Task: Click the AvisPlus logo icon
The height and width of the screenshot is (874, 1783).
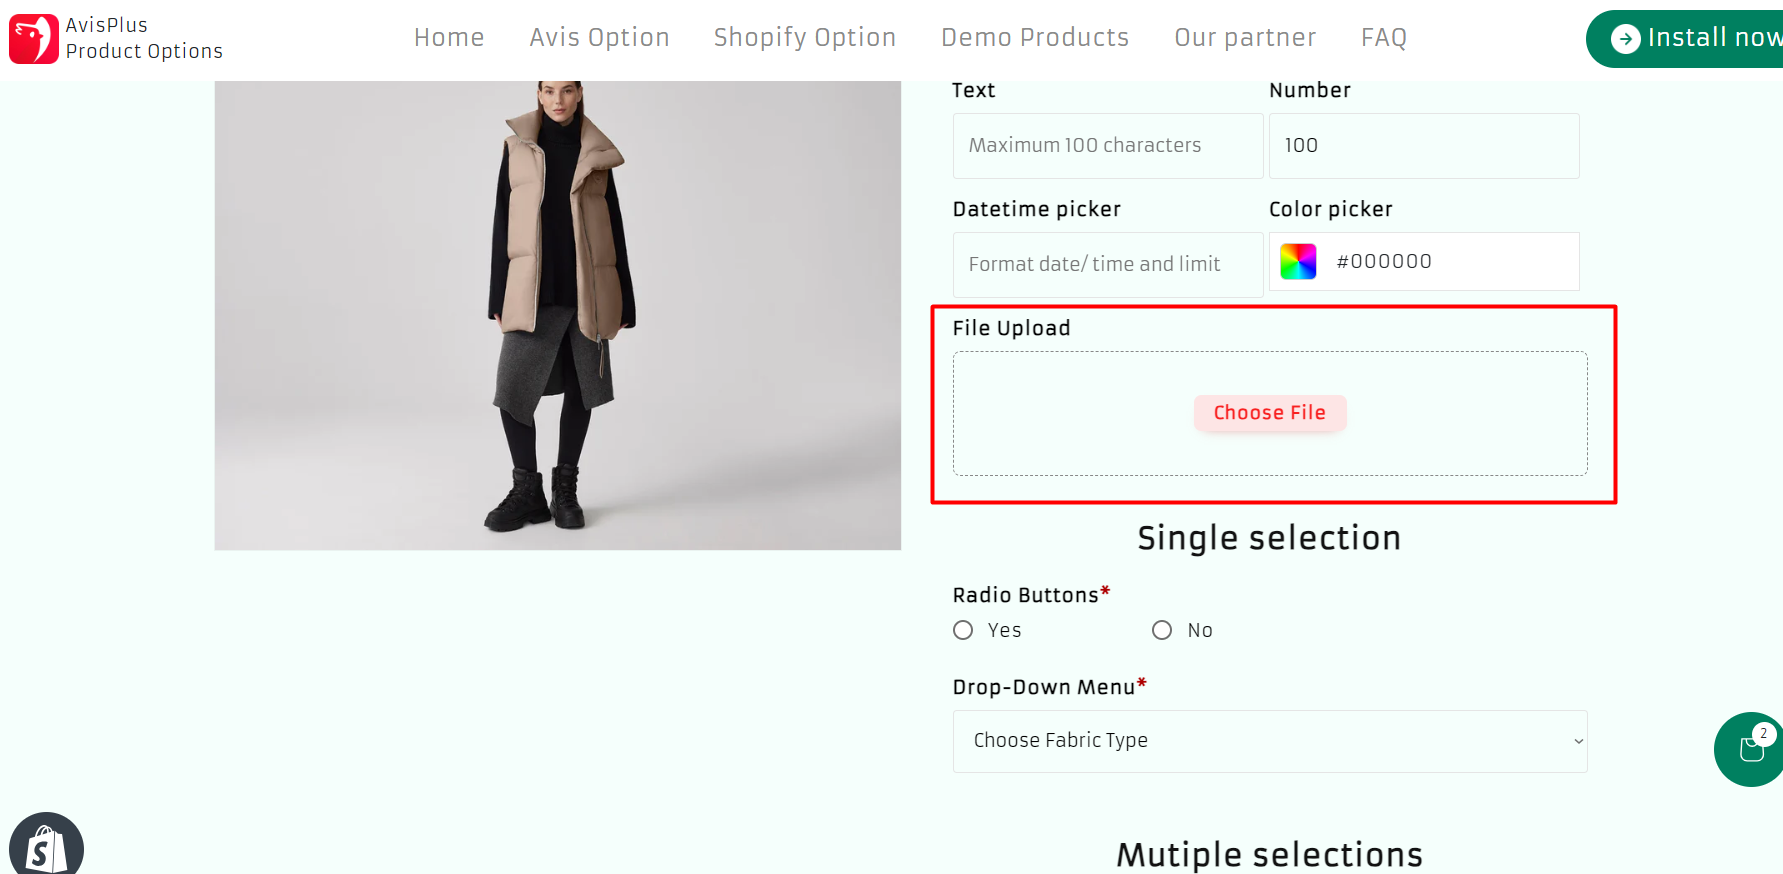Action: pos(34,39)
